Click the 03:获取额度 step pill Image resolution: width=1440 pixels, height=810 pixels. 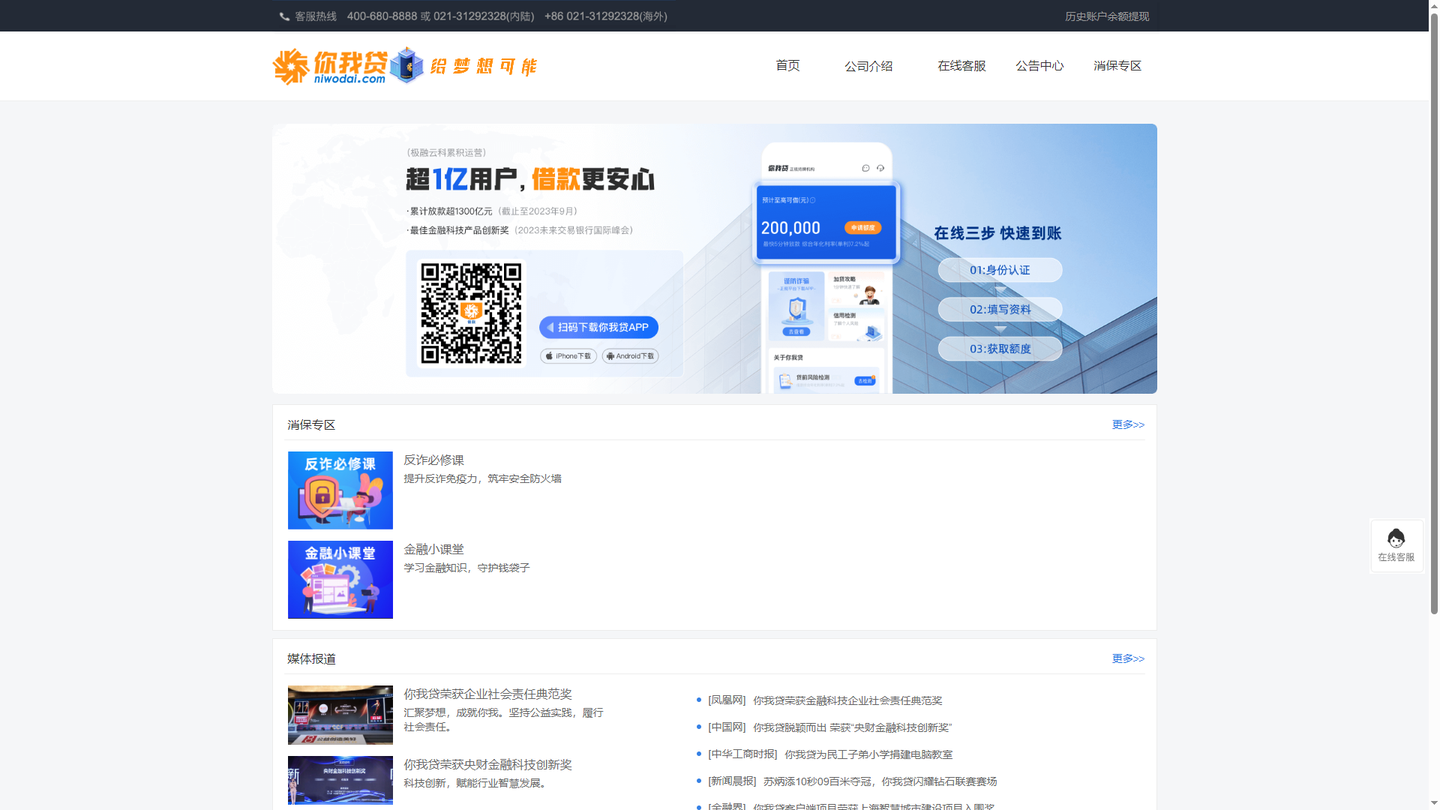(x=1000, y=349)
